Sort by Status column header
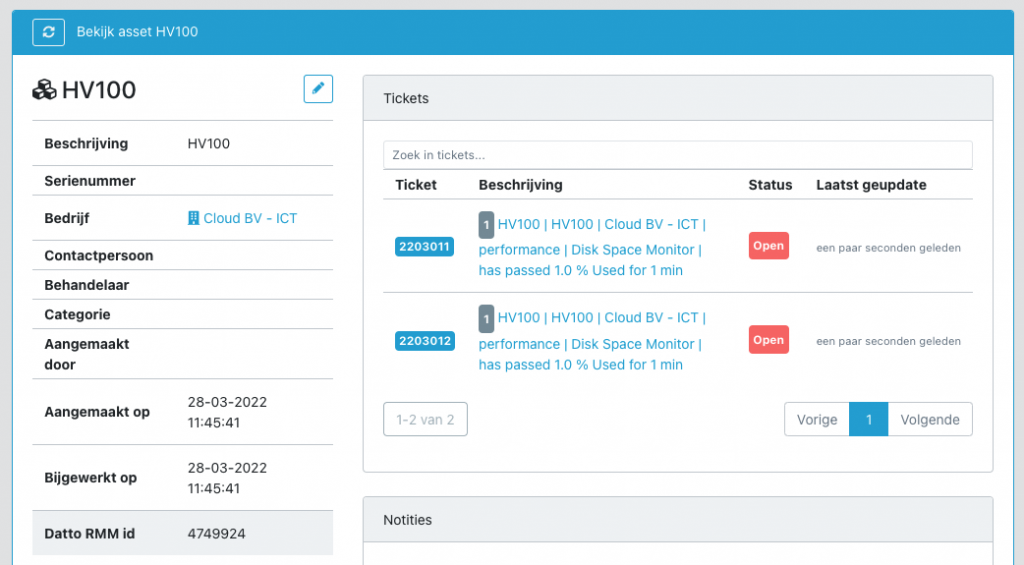Viewport: 1024px width, 565px height. tap(770, 185)
